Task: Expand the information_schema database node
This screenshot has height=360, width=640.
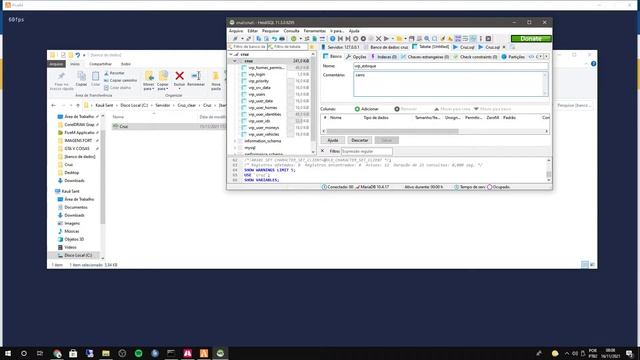Action: (x=235, y=141)
